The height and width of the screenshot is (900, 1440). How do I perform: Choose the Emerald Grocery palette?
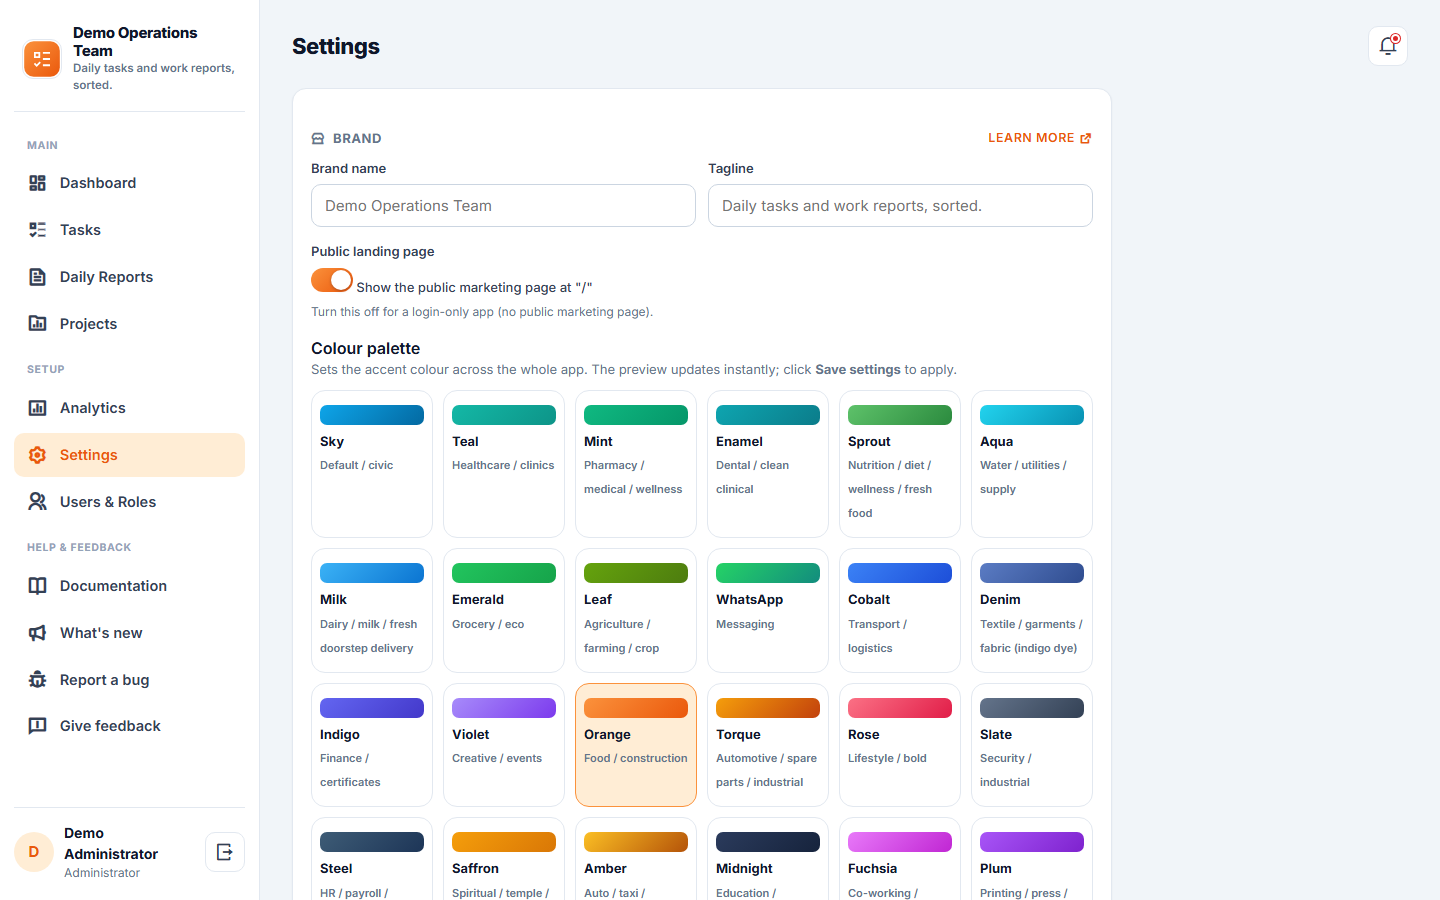(504, 611)
